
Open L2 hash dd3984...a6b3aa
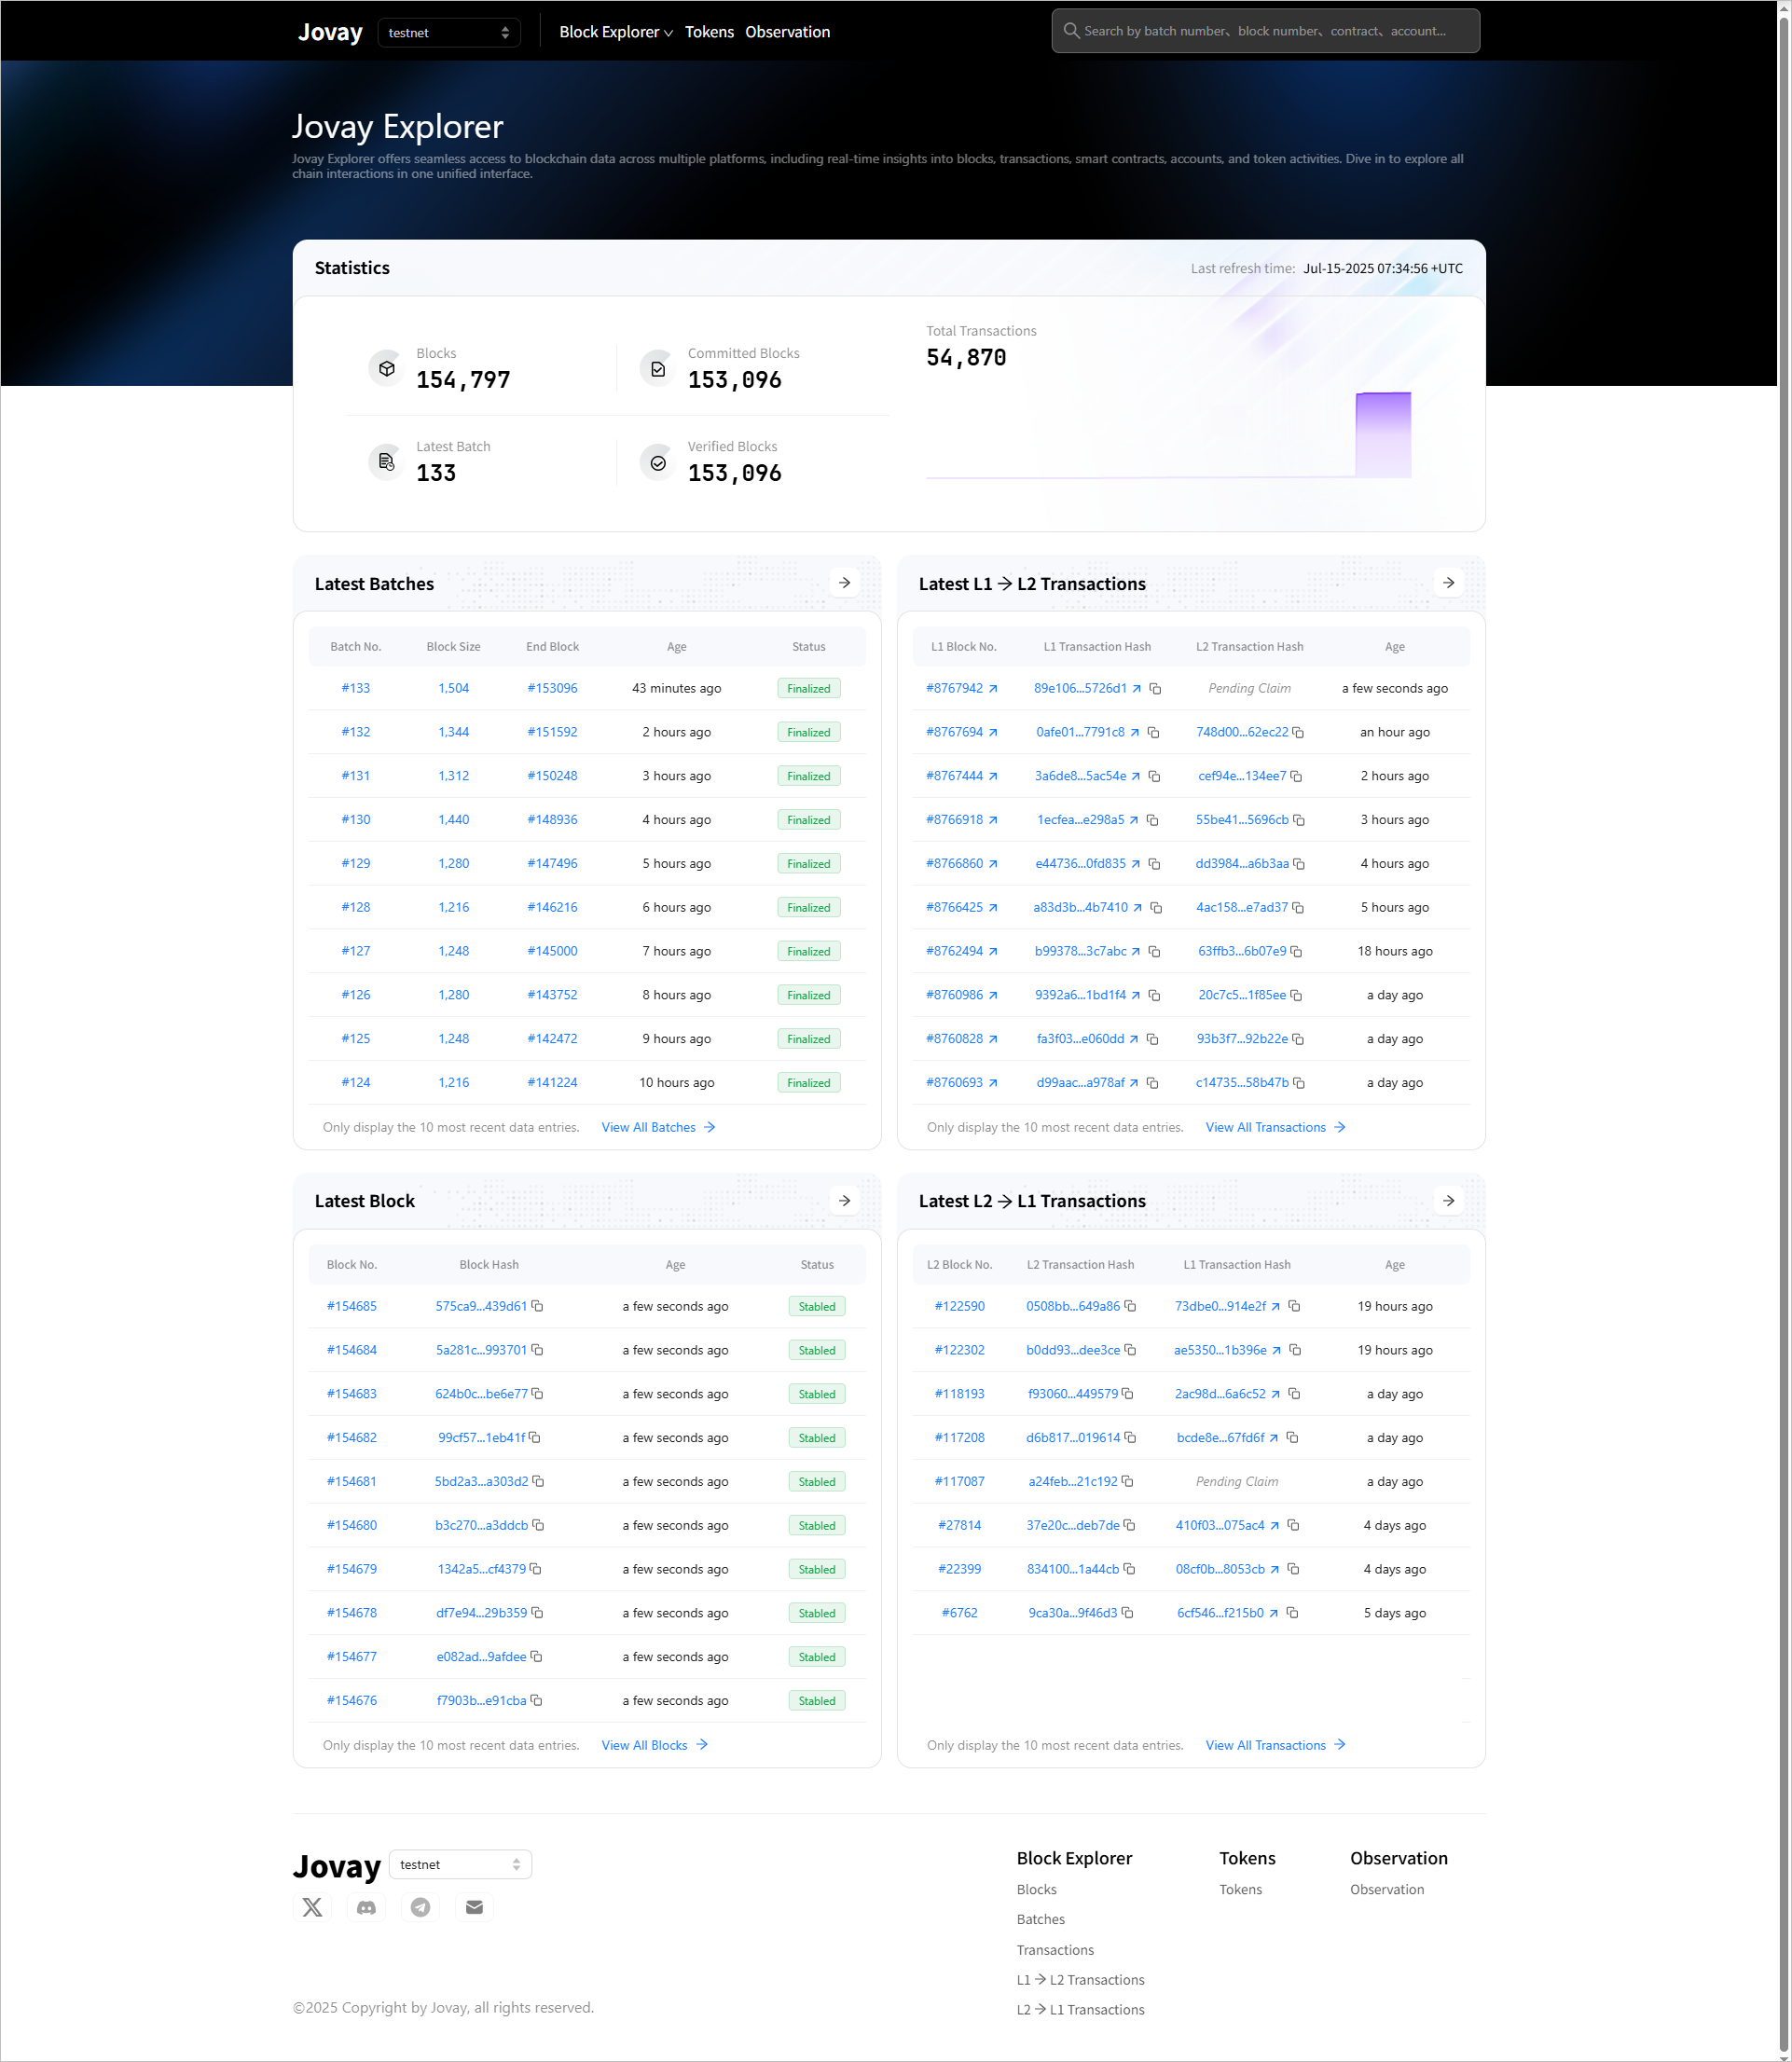click(x=1242, y=863)
